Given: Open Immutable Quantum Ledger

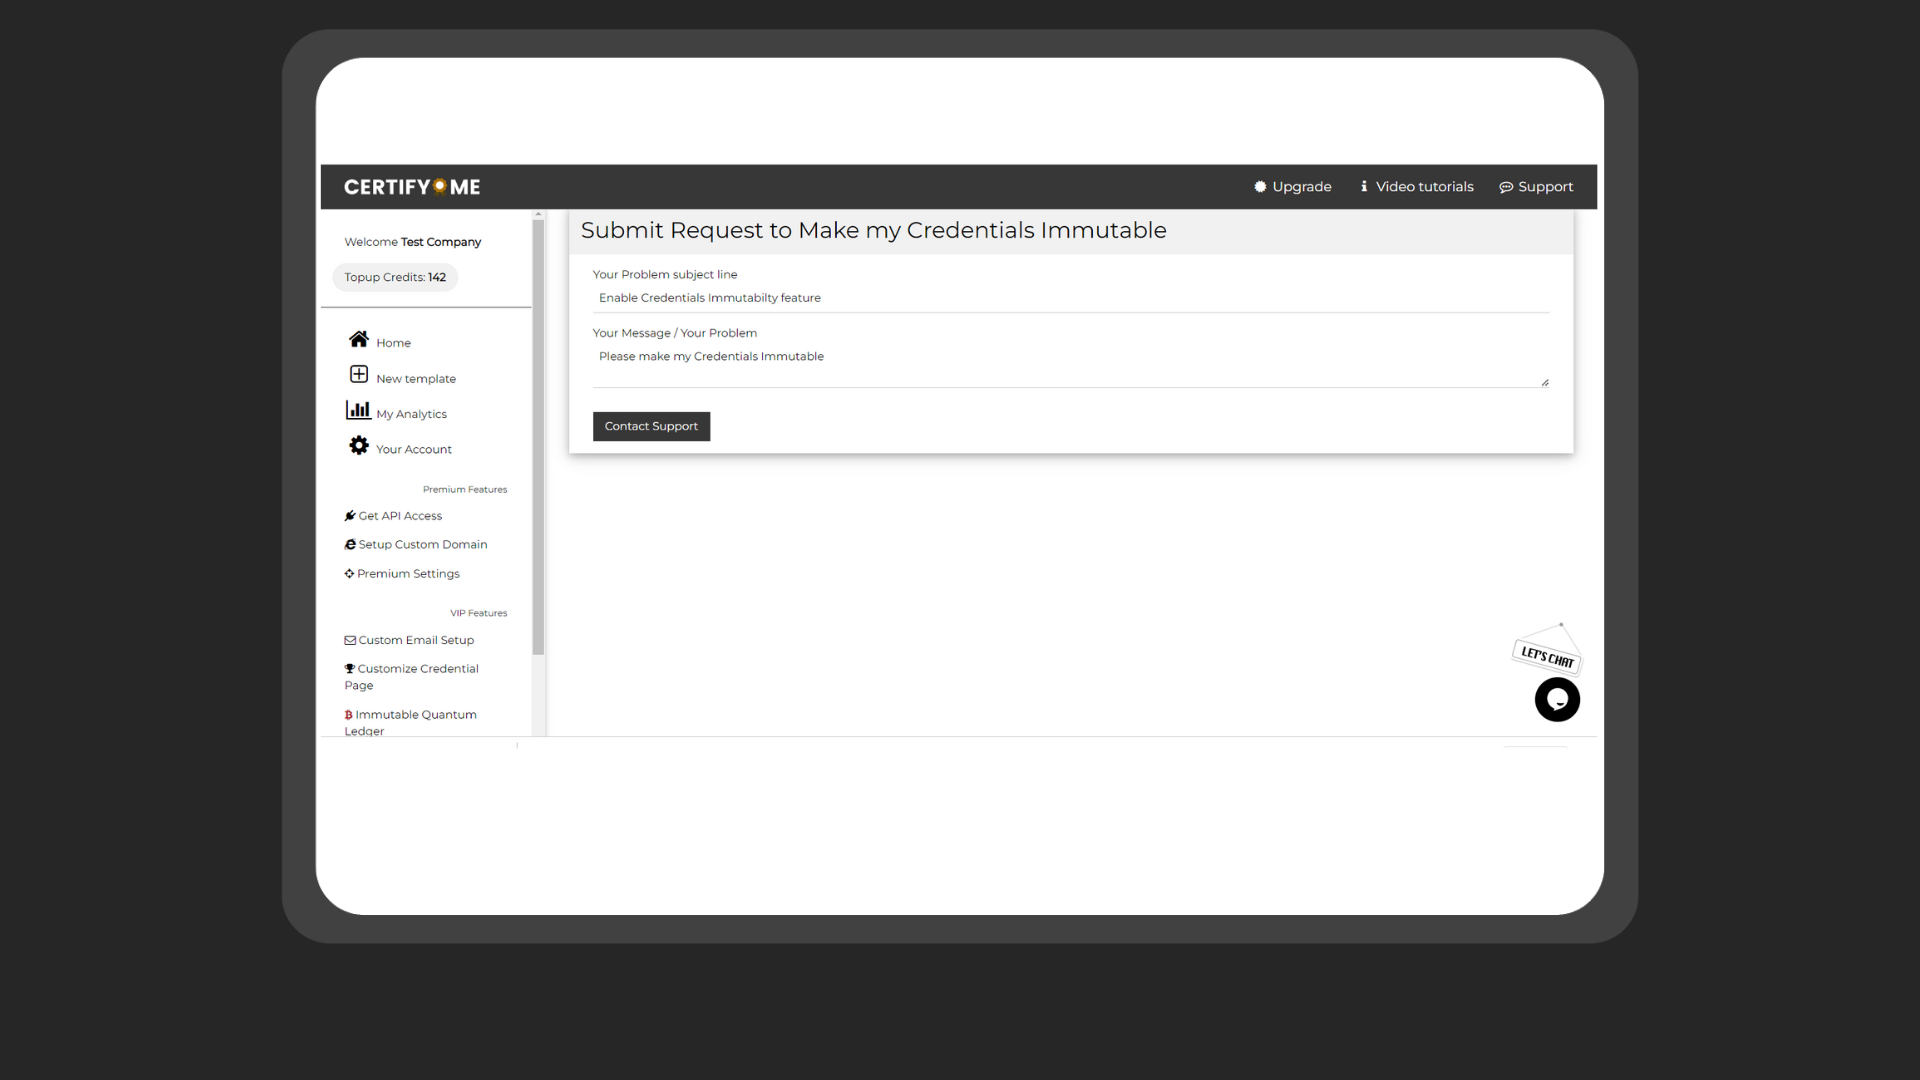Looking at the screenshot, I should click(415, 715).
